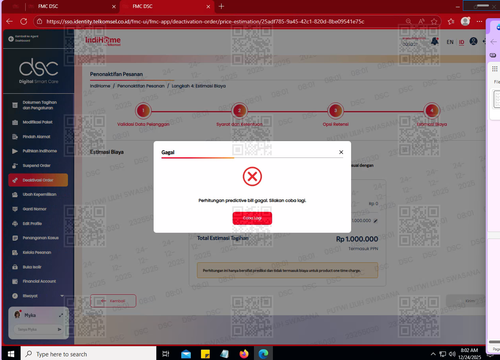This screenshot has width=500, height=360.
Task: Open a new browser tab
Action: (221, 6)
